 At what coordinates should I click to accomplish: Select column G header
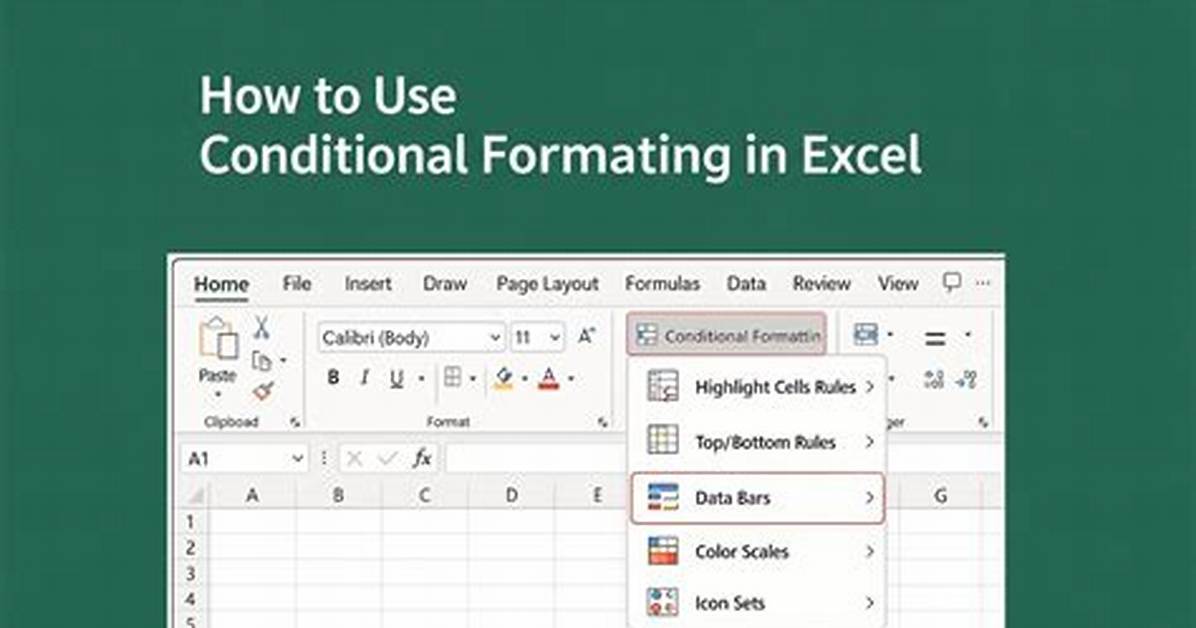pos(940,496)
